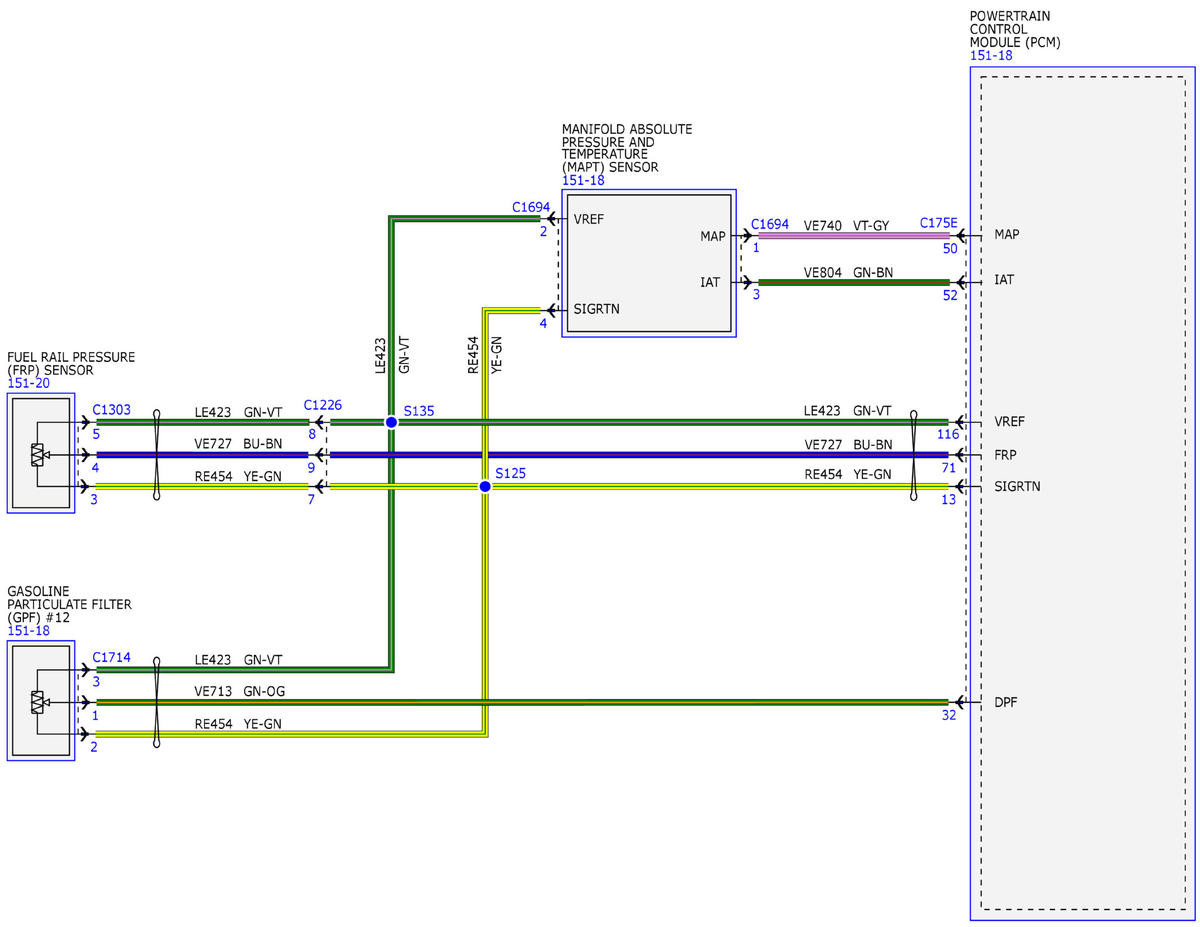Screen dimensions: 1200x927
Task: Click the S135 splice label
Action: [x=419, y=411]
